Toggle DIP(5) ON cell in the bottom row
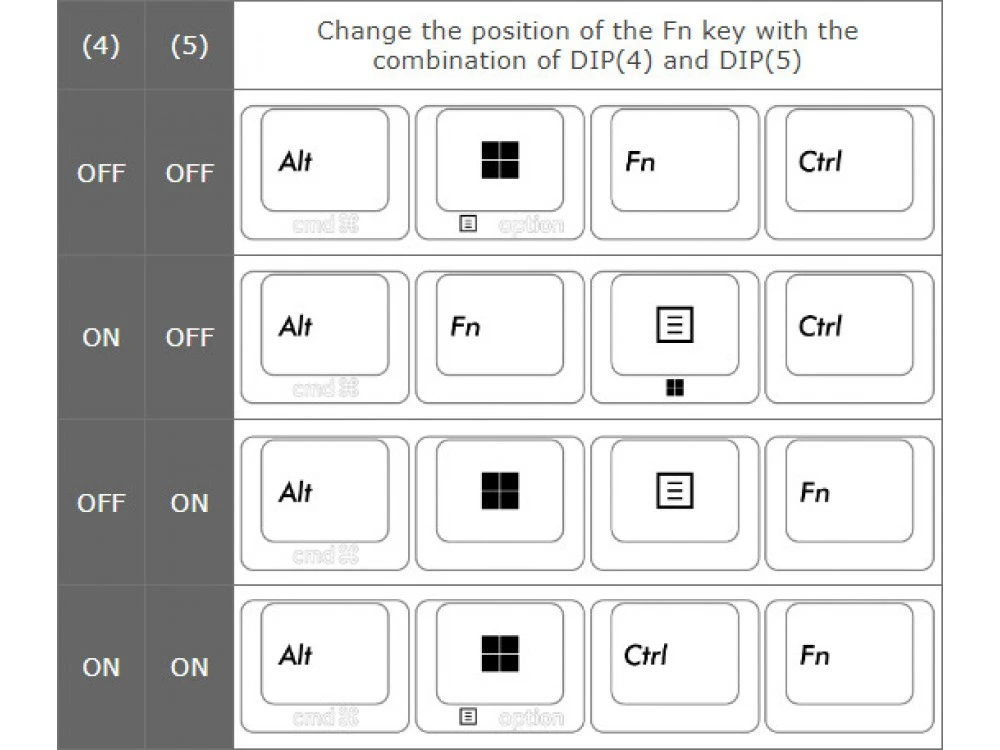 [189, 667]
